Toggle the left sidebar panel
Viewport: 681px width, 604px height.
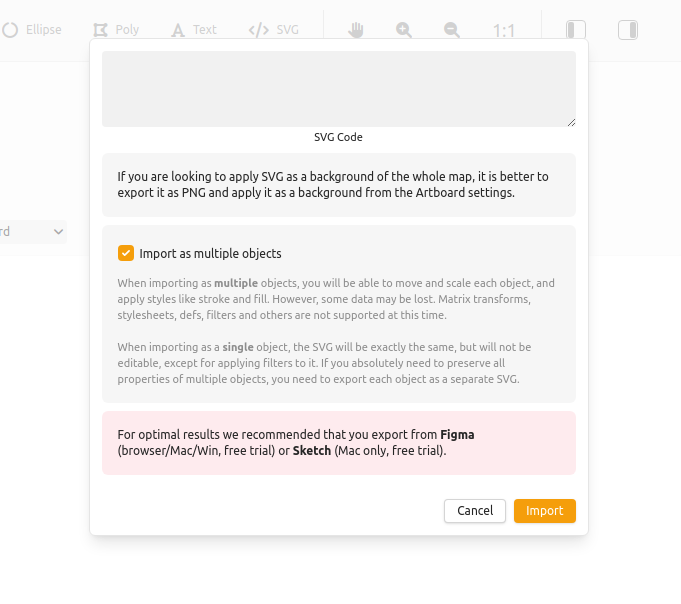point(576,30)
